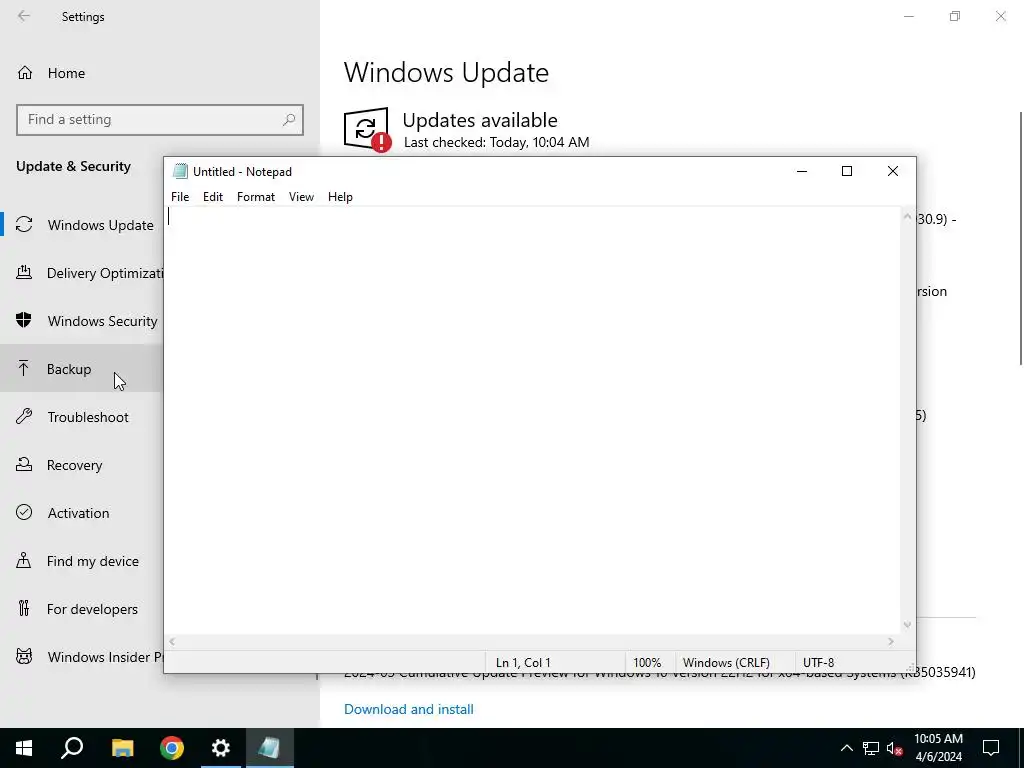
Task: Click the Find my device icon
Action: [x=24, y=560]
